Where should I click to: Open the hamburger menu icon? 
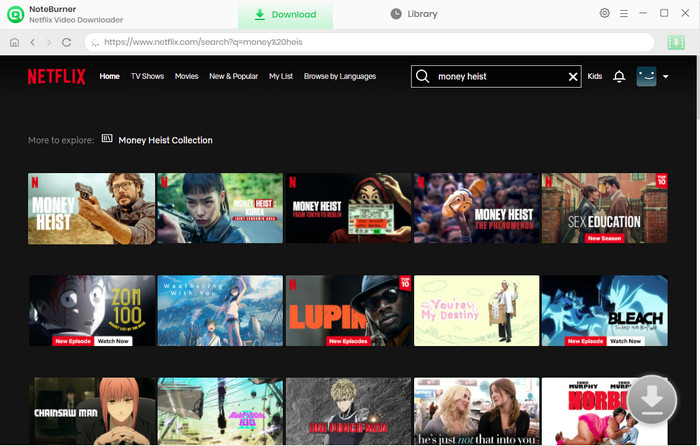pyautogui.click(x=624, y=13)
